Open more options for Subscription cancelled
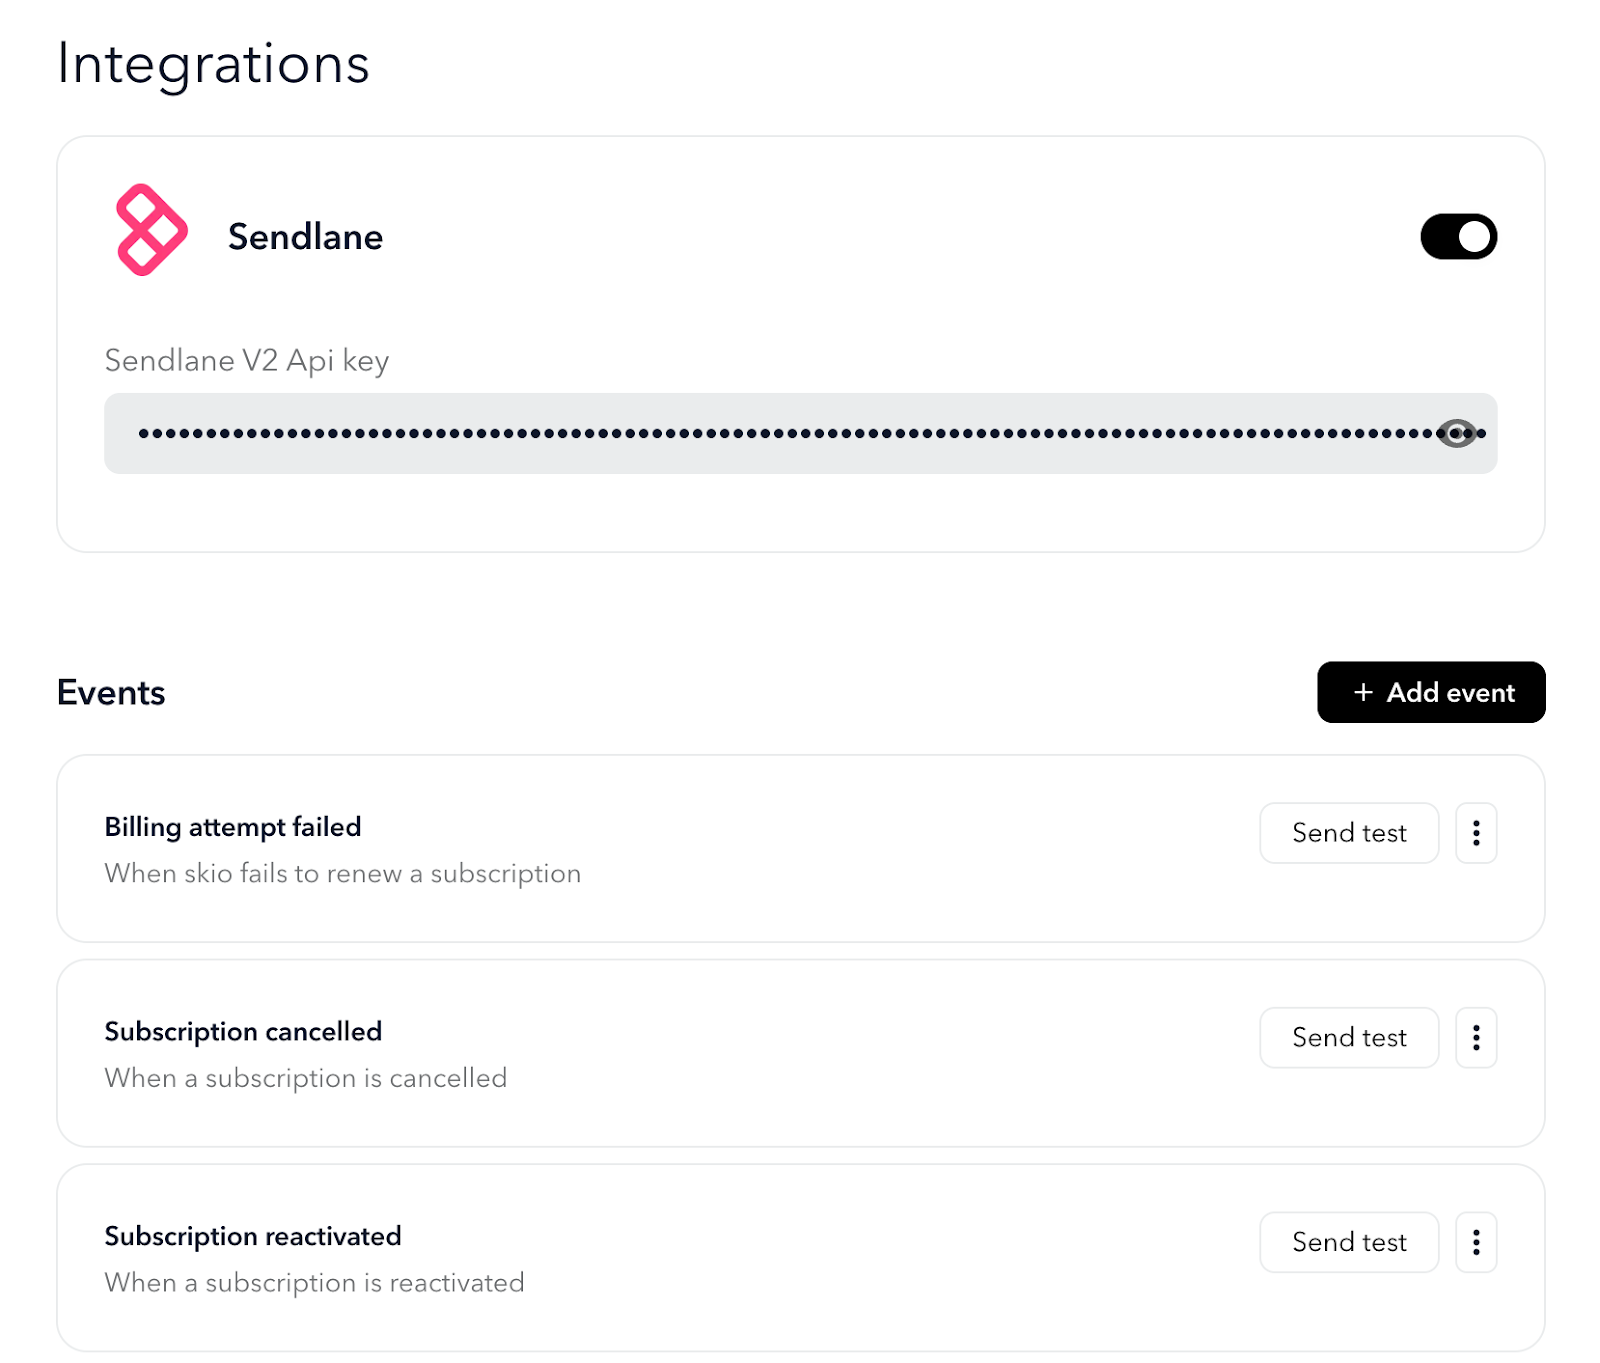The height and width of the screenshot is (1363, 1600). coord(1476,1038)
